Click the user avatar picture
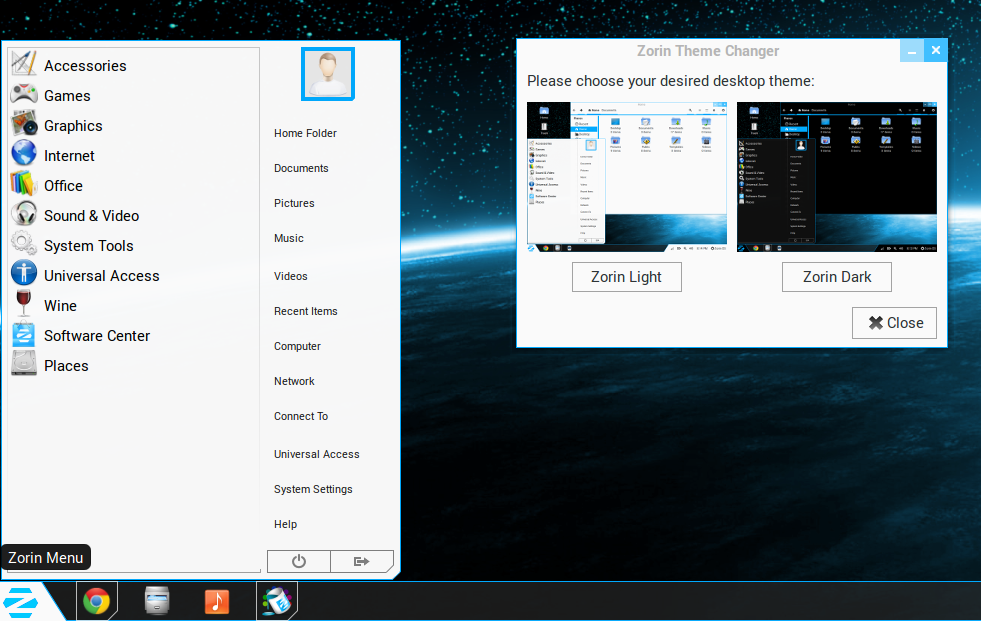The height and width of the screenshot is (621, 981). [x=327, y=73]
